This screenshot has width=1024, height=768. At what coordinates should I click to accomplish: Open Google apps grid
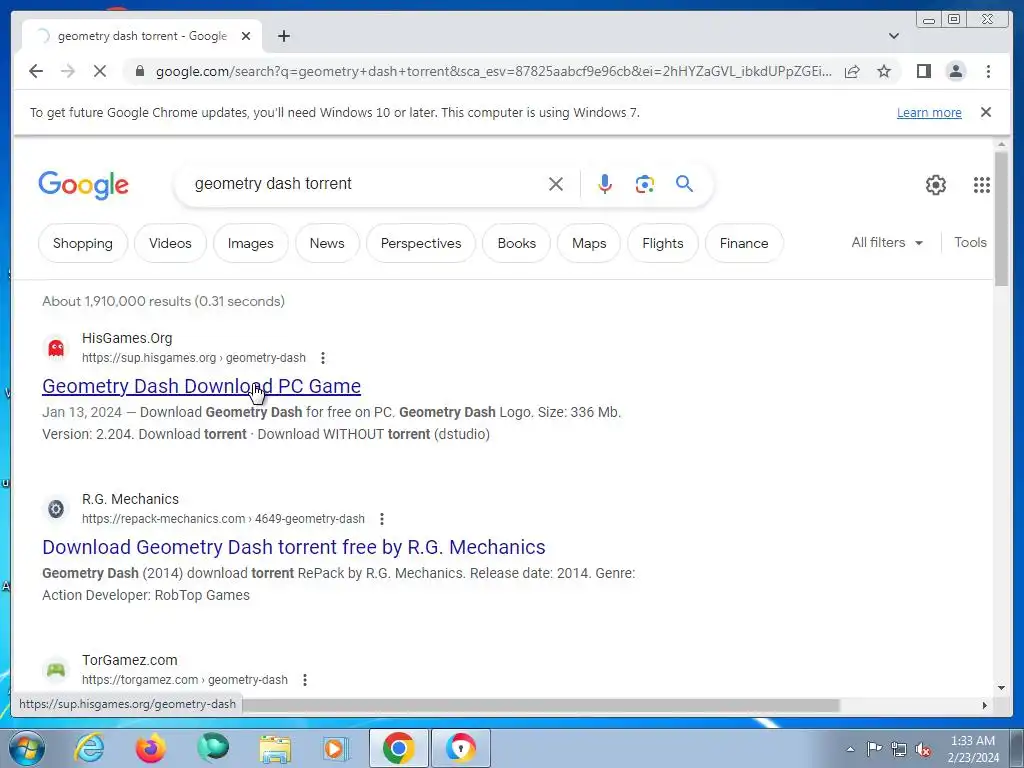[x=982, y=185]
